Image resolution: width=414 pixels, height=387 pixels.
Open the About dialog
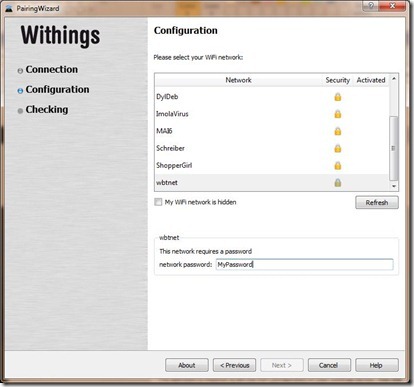[x=187, y=365]
